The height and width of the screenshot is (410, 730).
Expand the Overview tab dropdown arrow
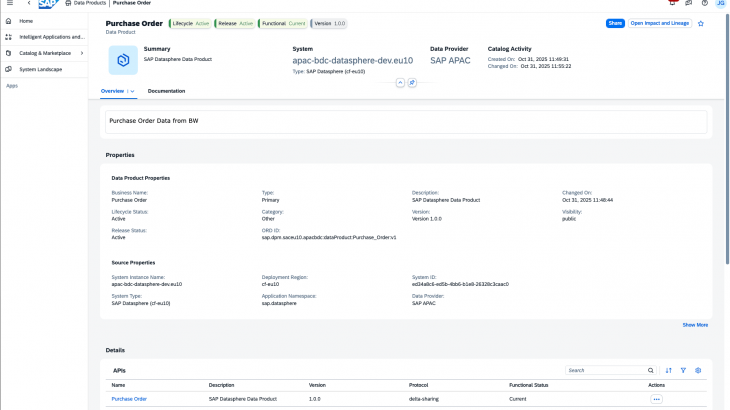132,91
